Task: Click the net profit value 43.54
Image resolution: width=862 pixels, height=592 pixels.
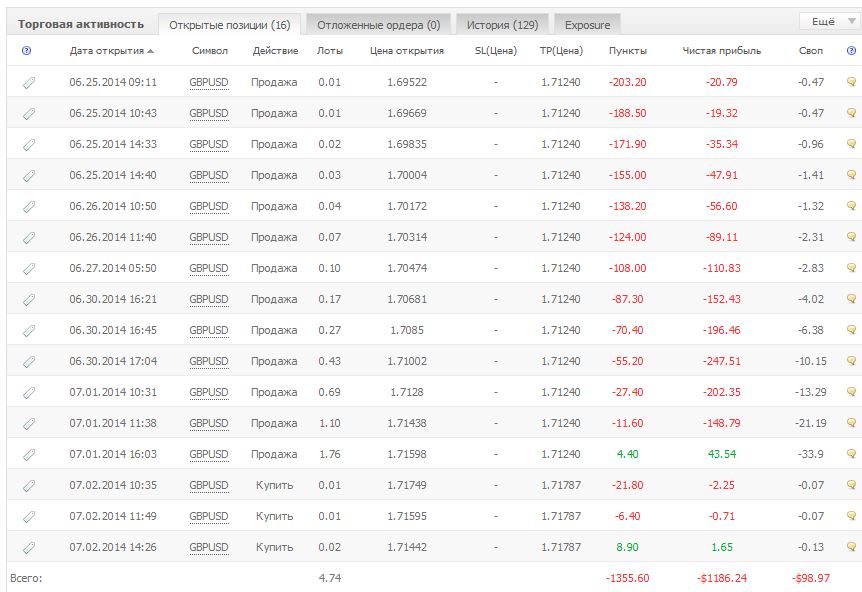Action: [722, 454]
